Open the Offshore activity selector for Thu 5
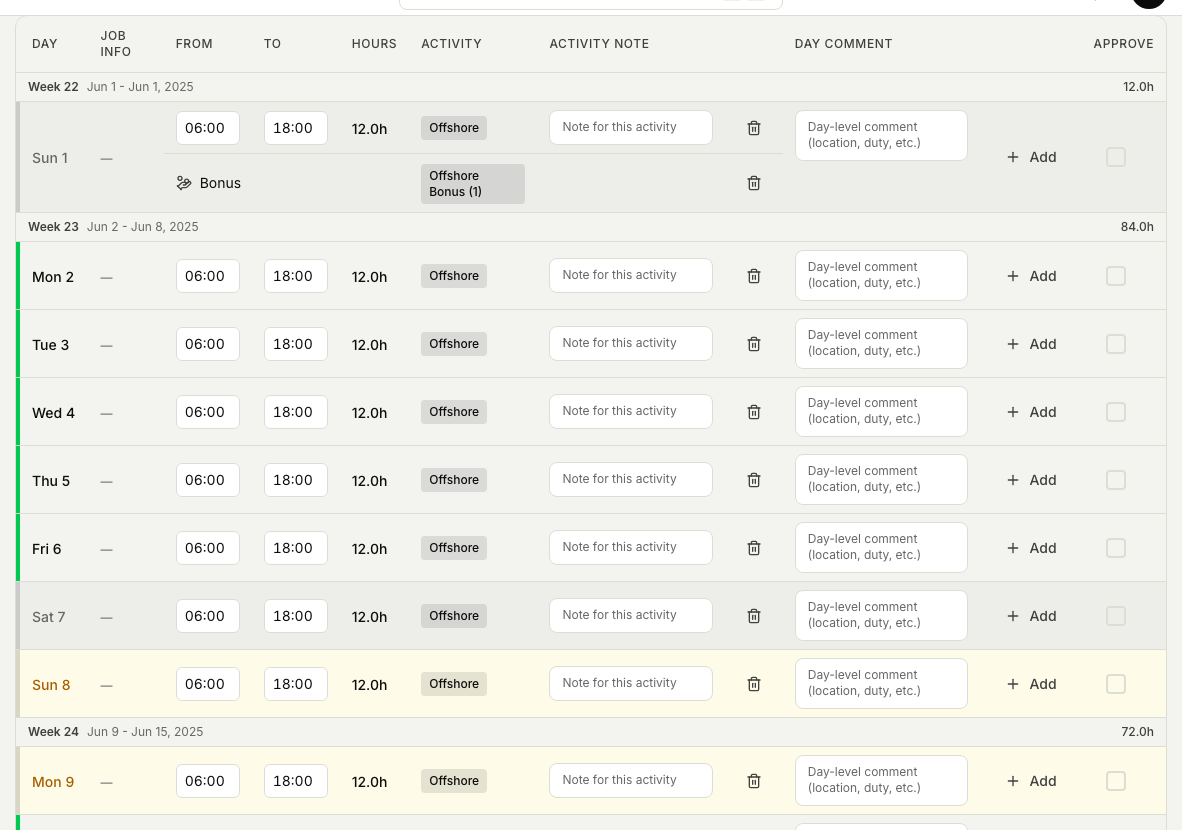The image size is (1182, 830). (x=454, y=480)
